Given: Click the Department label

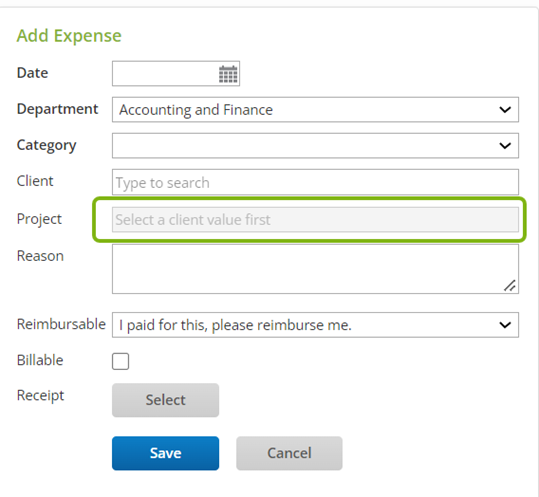Looking at the screenshot, I should pos(57,109).
